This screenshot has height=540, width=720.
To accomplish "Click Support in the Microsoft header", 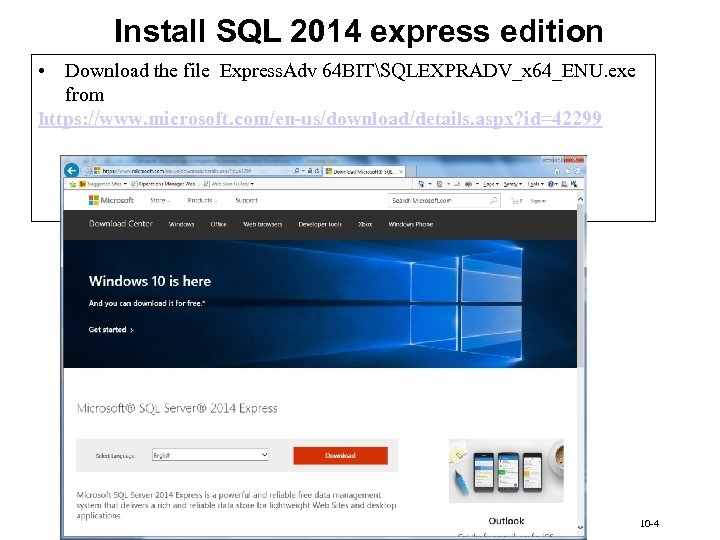I will pyautogui.click(x=247, y=200).
